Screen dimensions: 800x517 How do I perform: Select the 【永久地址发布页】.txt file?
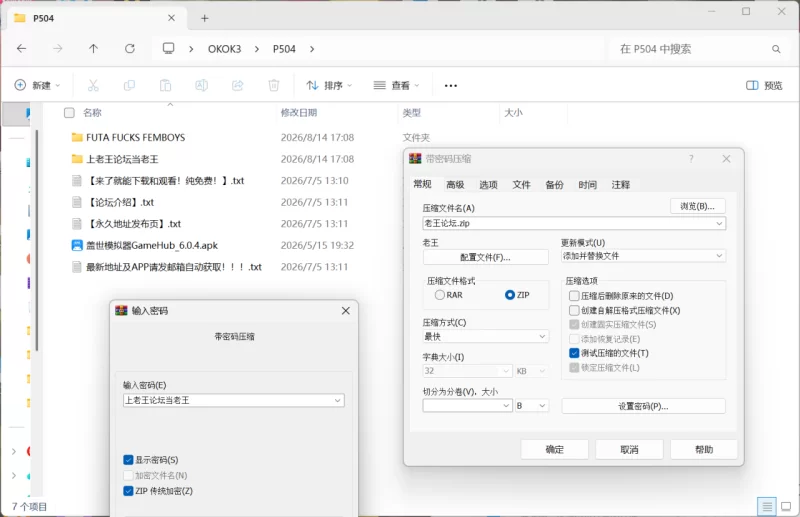(127, 224)
